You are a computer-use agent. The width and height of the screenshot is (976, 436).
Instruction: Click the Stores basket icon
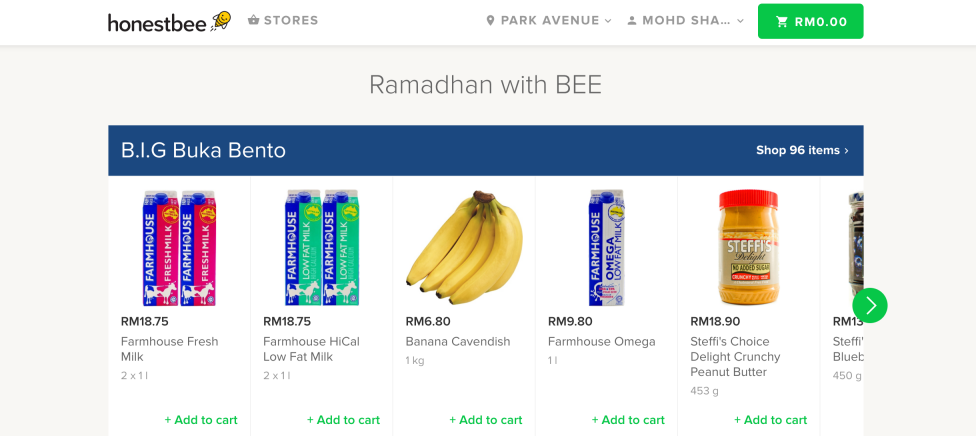point(253,20)
